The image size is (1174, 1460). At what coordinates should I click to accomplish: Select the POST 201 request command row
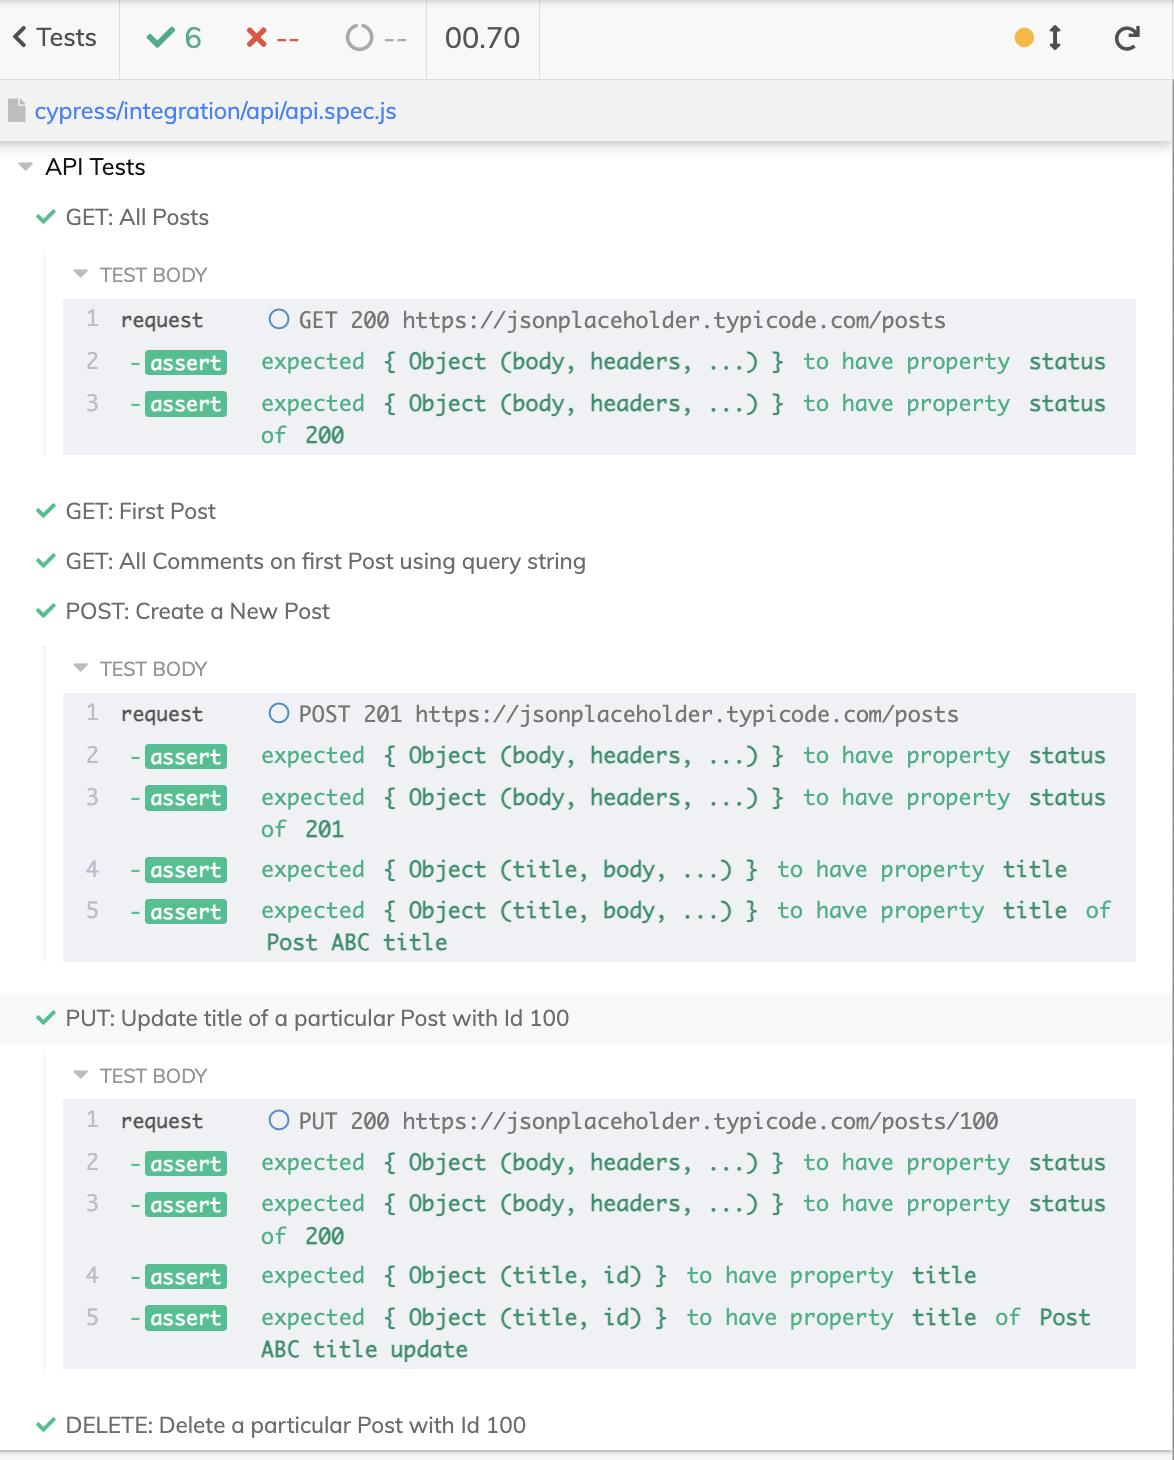tap(600, 714)
